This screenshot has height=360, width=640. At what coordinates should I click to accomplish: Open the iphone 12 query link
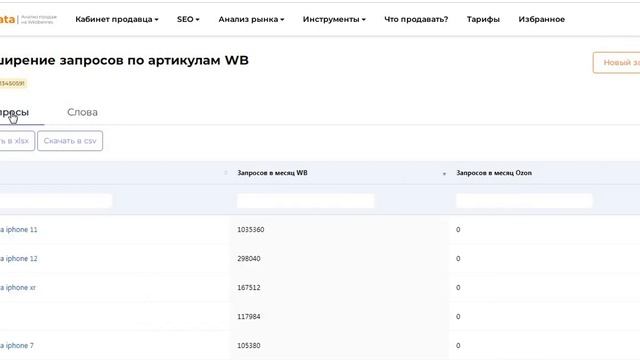(18, 258)
